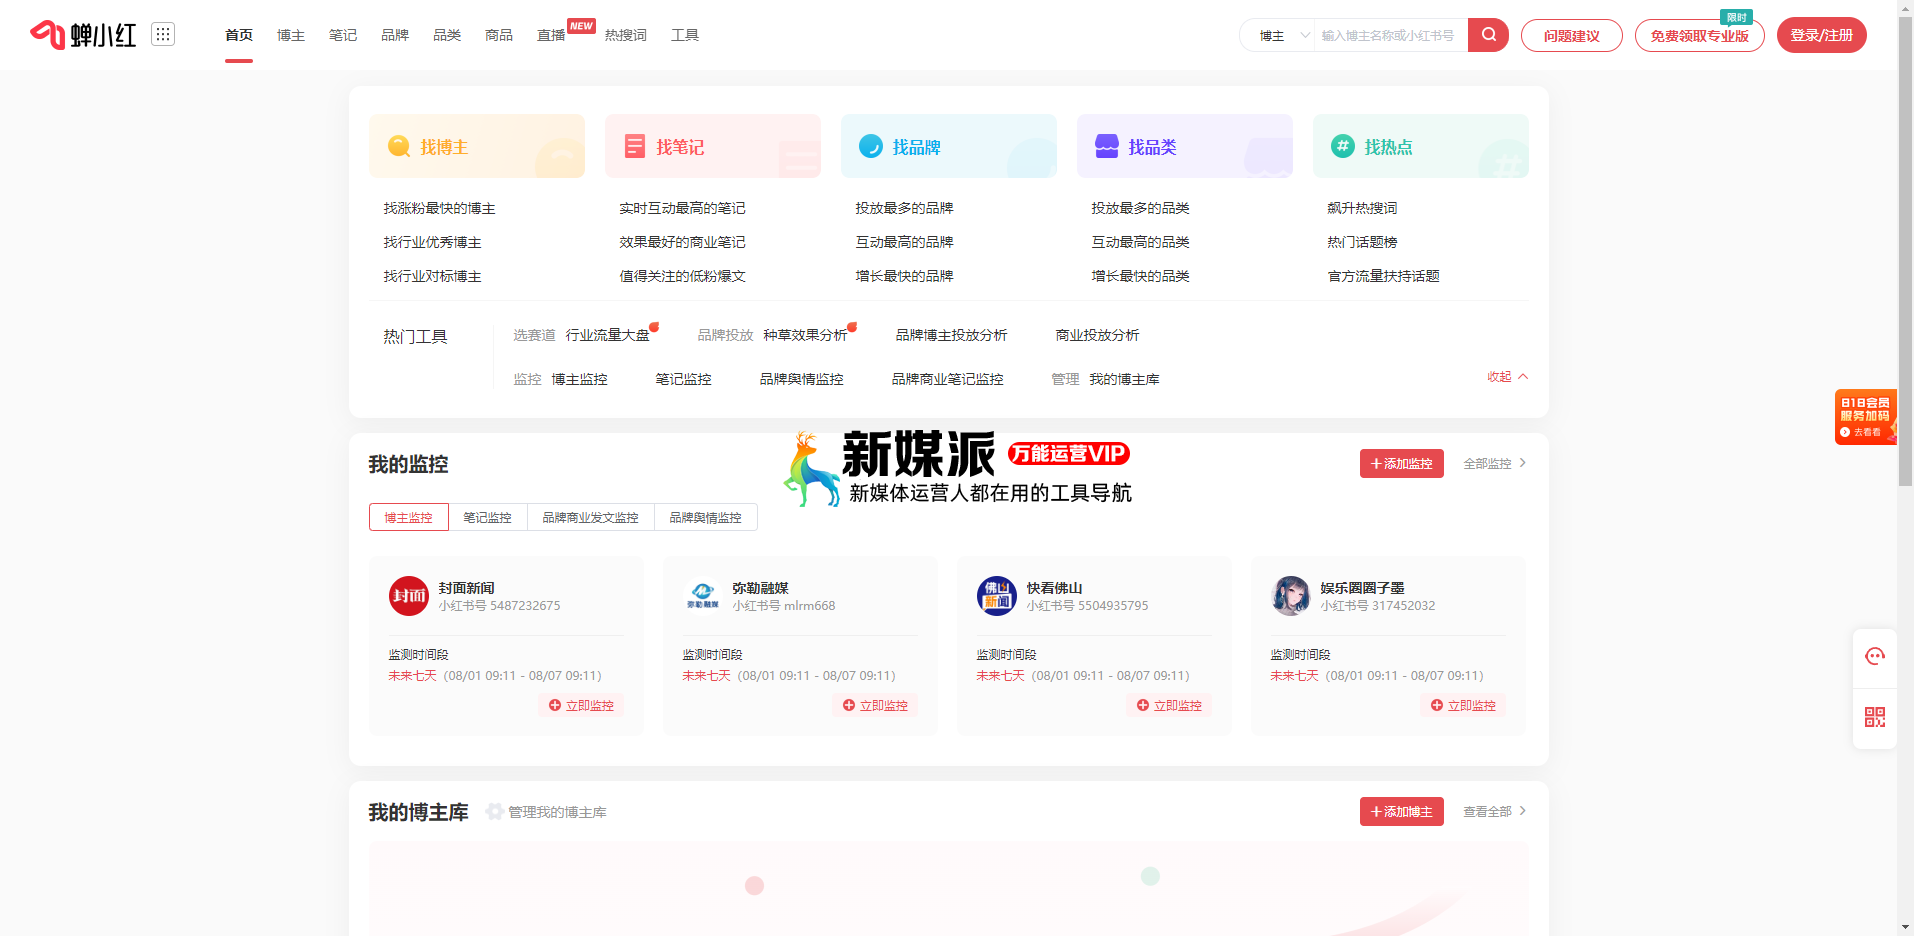Click 添加博主 button
The image size is (1914, 936).
click(1402, 811)
